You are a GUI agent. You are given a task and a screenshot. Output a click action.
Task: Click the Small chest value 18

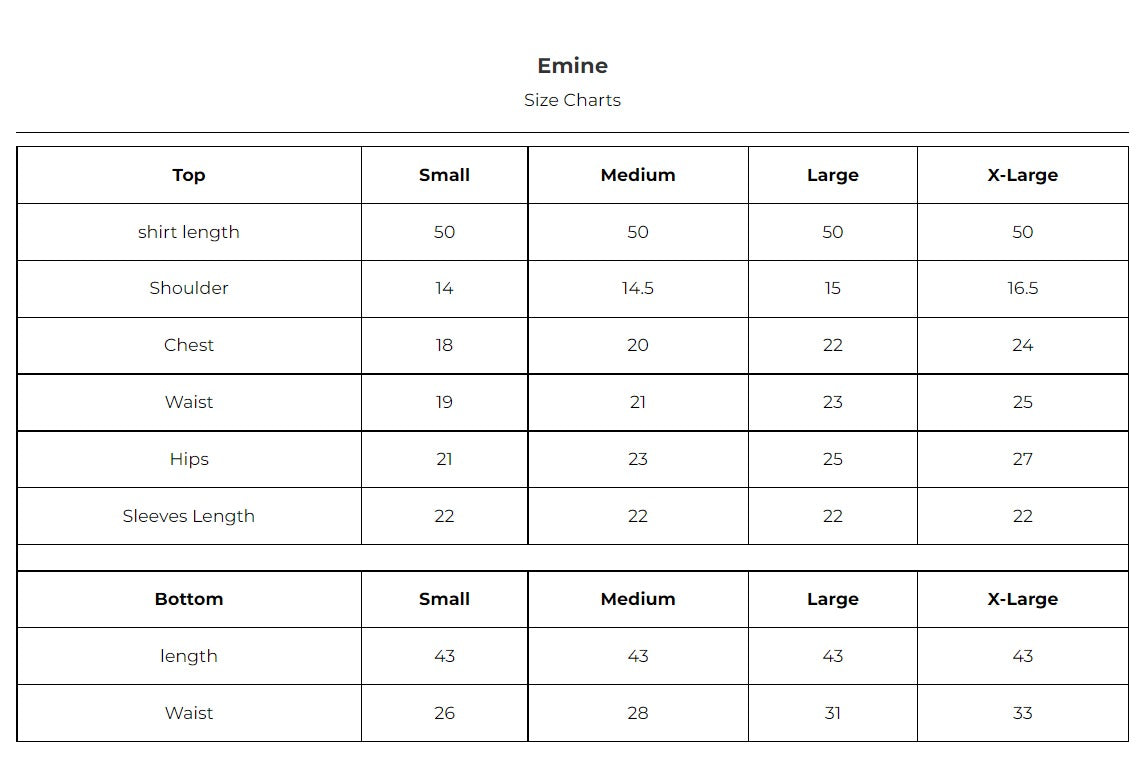[444, 345]
